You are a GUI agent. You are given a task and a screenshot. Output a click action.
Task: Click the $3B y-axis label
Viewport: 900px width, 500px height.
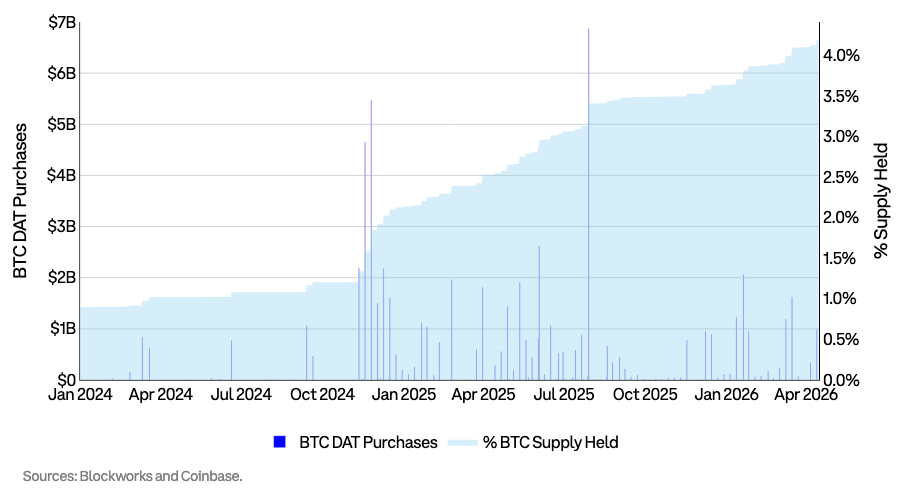point(62,226)
